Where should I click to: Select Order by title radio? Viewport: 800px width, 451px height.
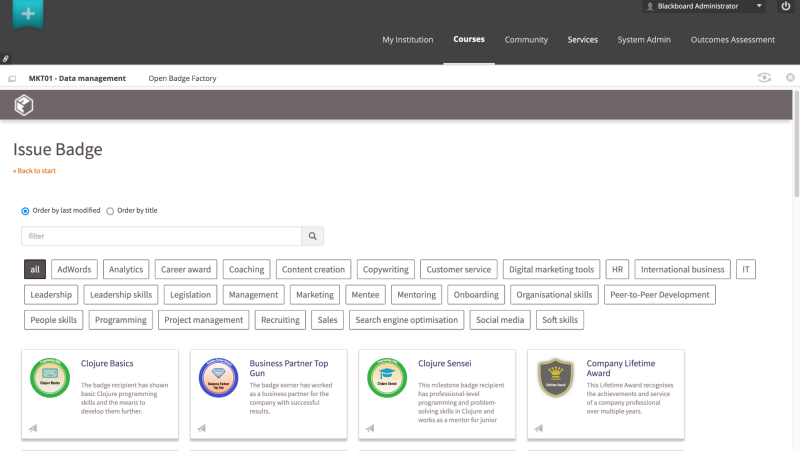[110, 211]
